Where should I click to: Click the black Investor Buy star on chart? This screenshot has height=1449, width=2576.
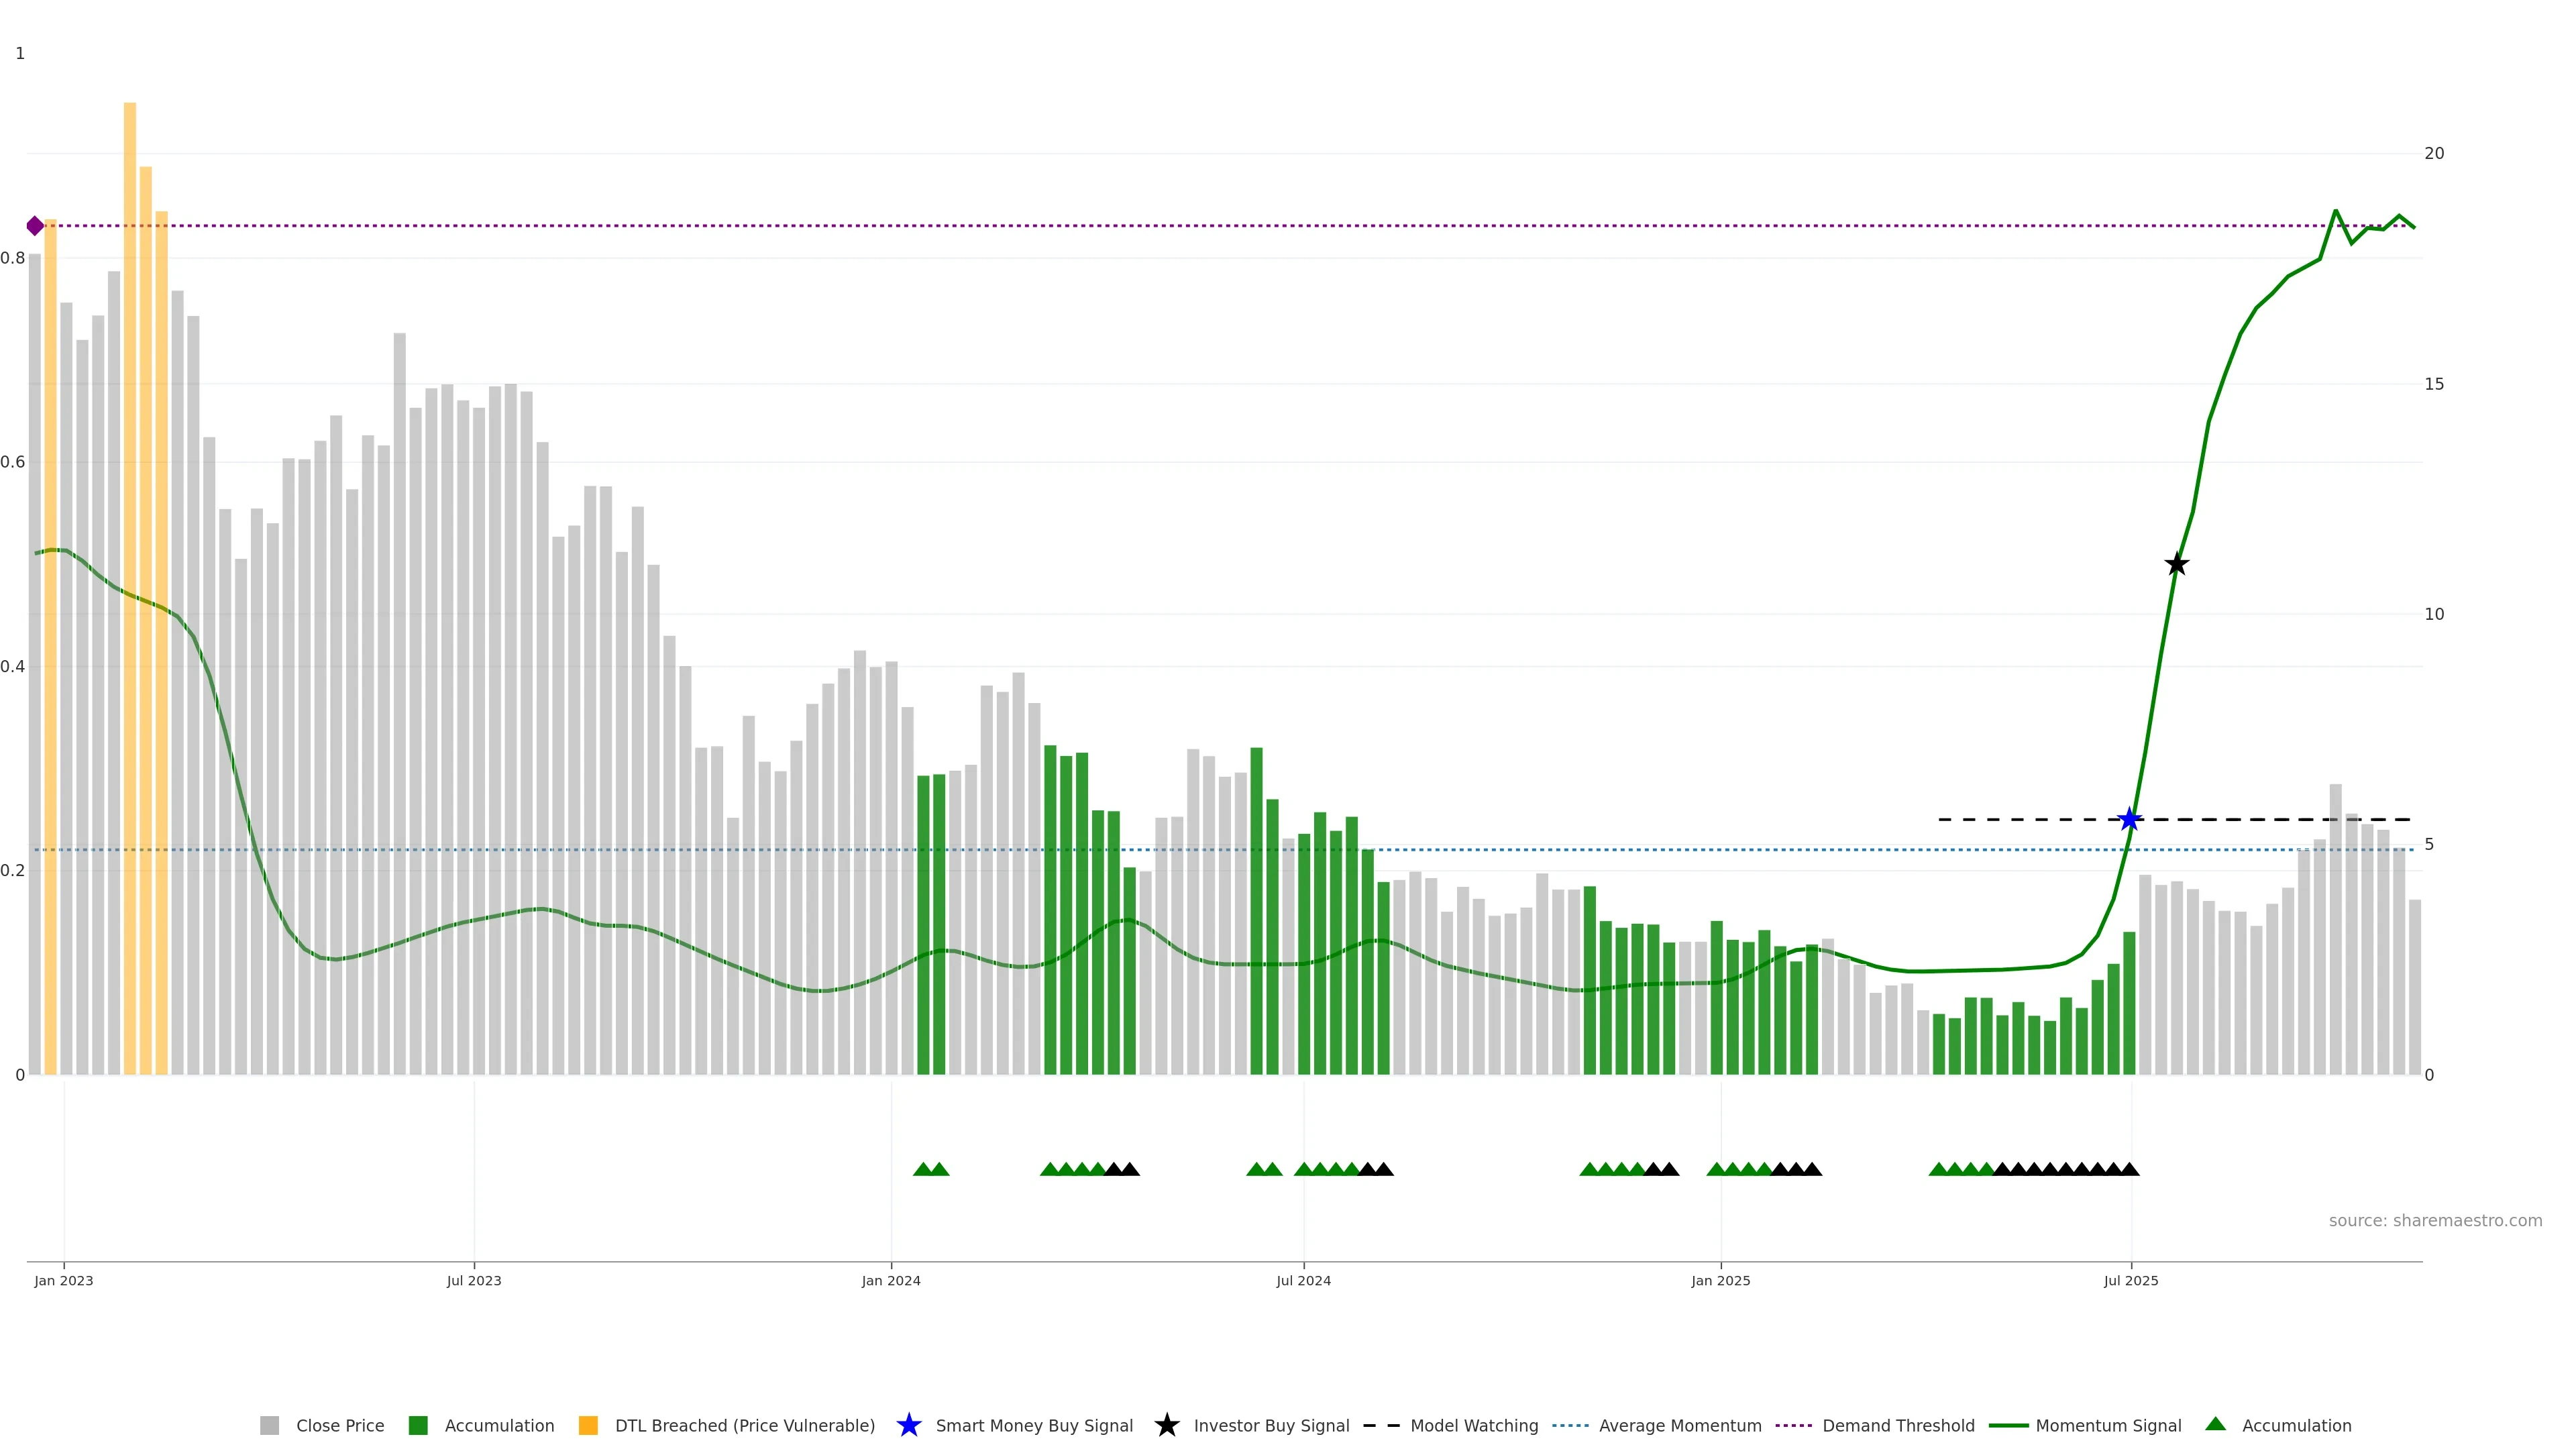point(2176,564)
